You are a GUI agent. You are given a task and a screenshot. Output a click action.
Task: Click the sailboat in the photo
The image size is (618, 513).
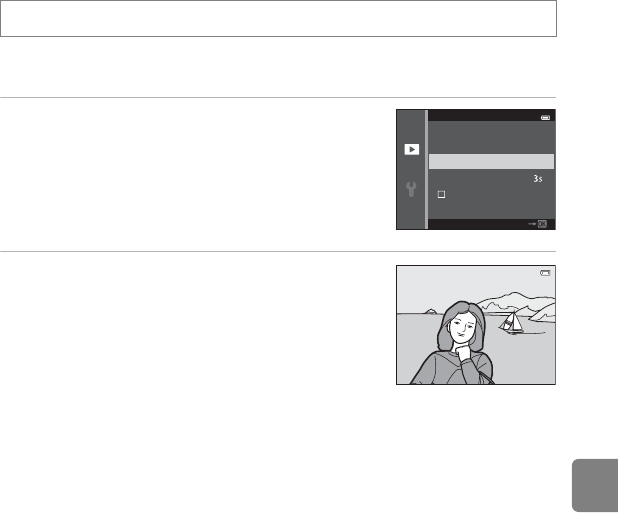coord(512,323)
